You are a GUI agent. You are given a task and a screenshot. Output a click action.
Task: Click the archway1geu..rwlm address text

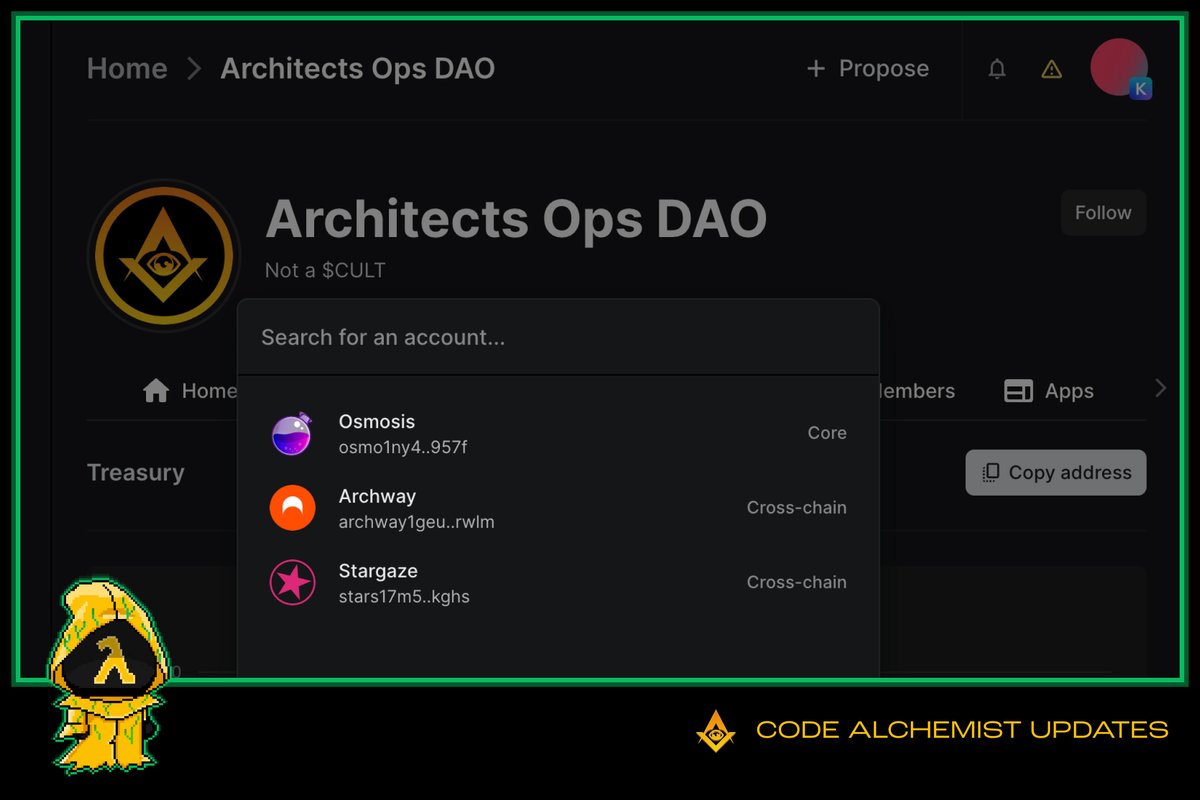pos(417,522)
